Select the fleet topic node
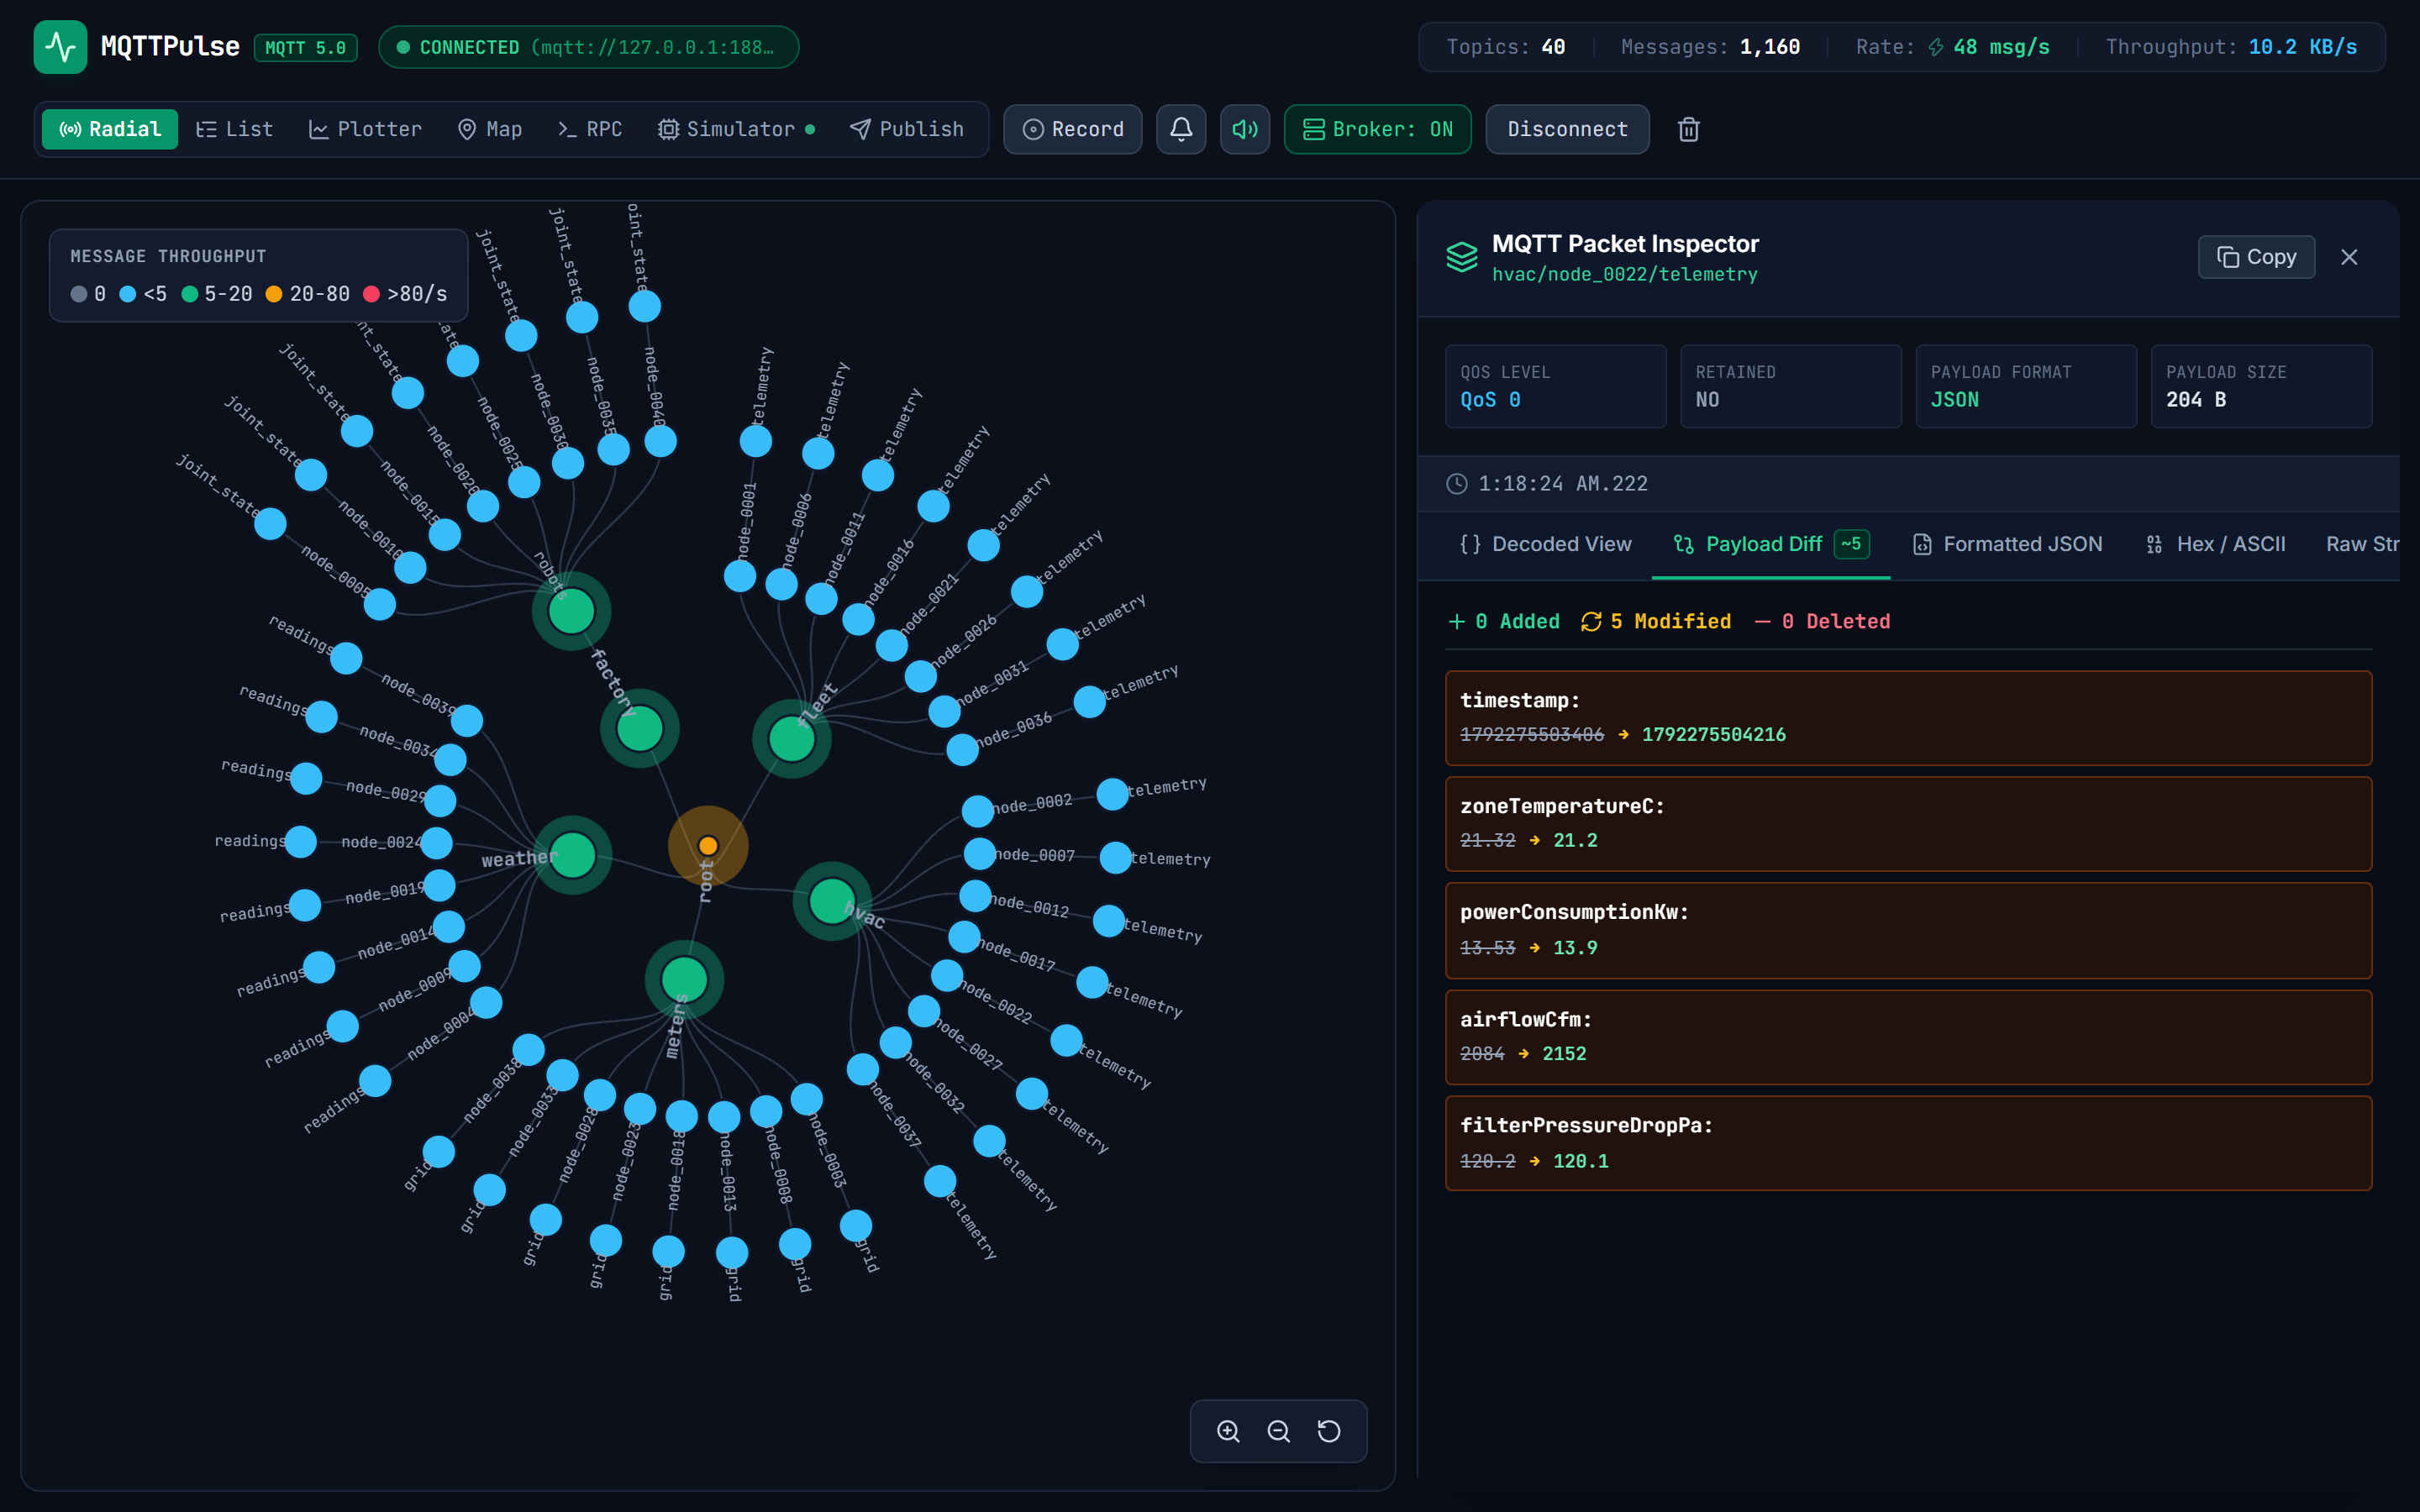This screenshot has width=2420, height=1512. click(792, 739)
